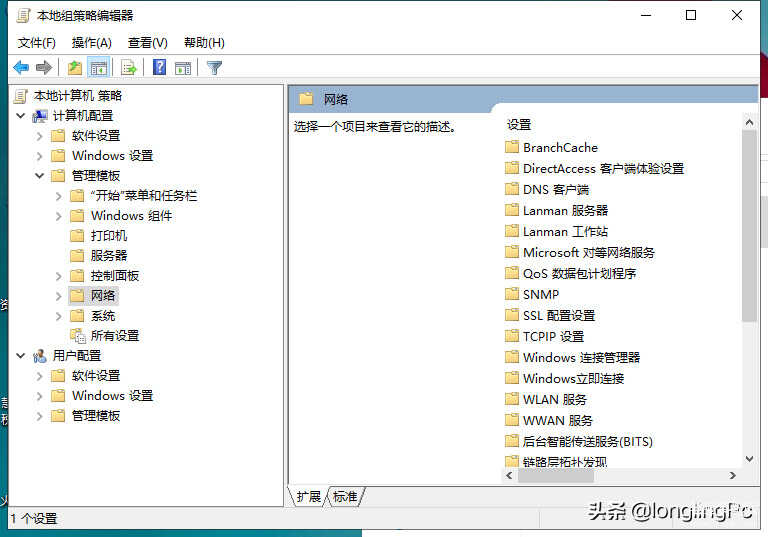Open the 查看(V) menu
Screen dimensions: 768x537
point(147,43)
